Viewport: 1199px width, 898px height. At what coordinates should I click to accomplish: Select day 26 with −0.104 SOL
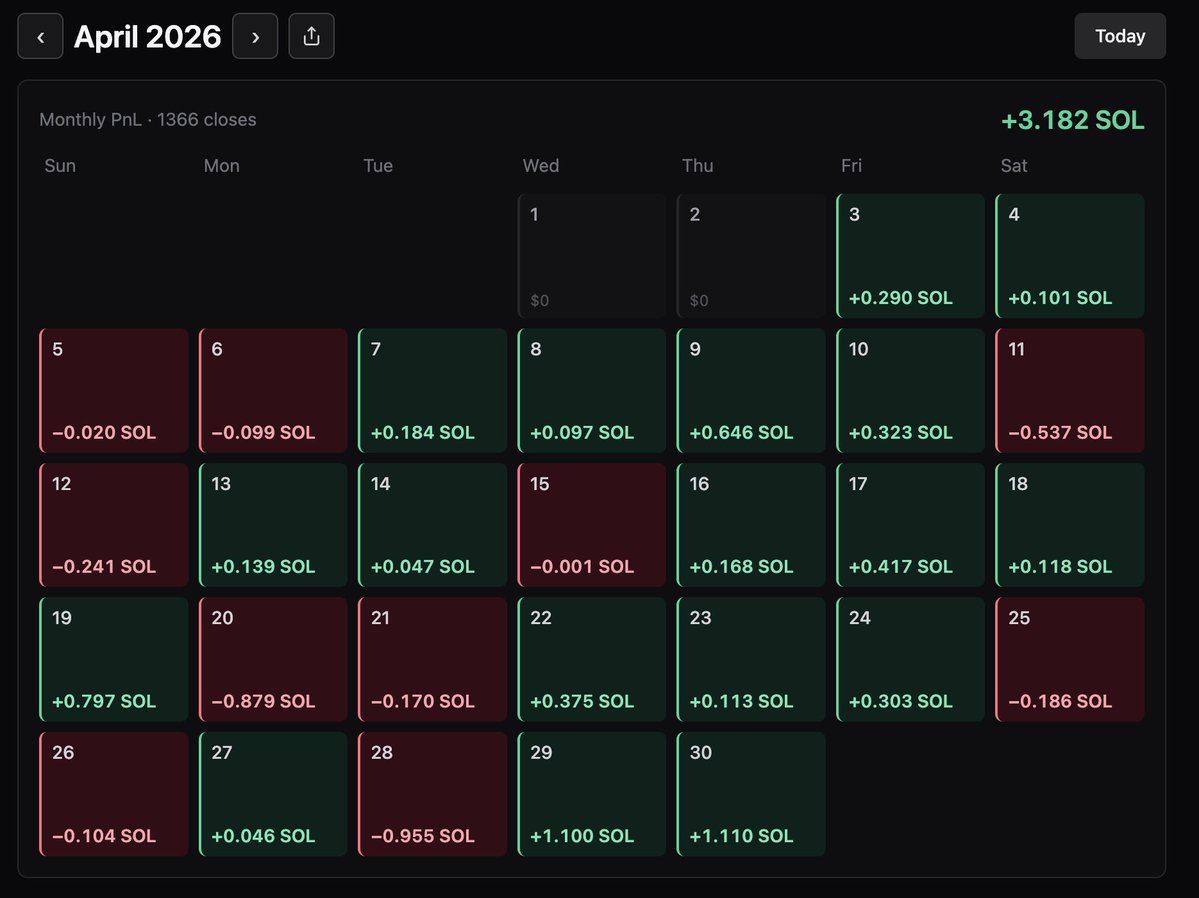point(114,794)
